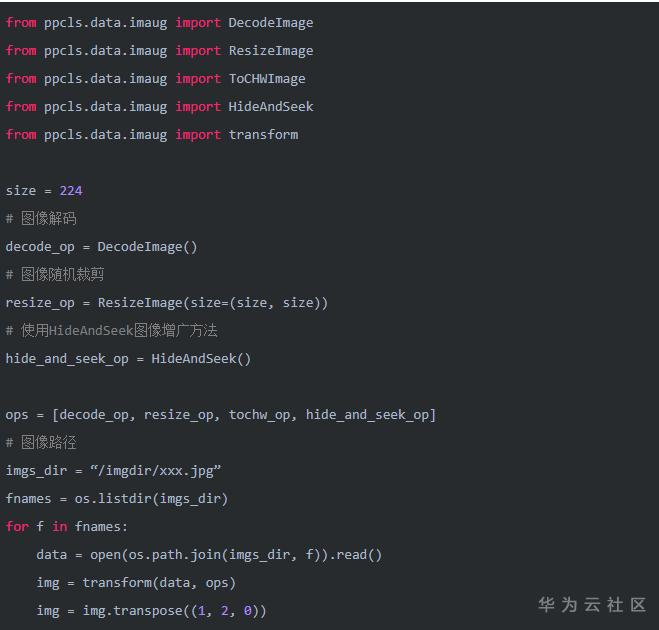Viewport: 659px width, 630px height.
Task: Click 'open(os.path.join(imgs_dir, f)).read()' call
Action: (236, 555)
